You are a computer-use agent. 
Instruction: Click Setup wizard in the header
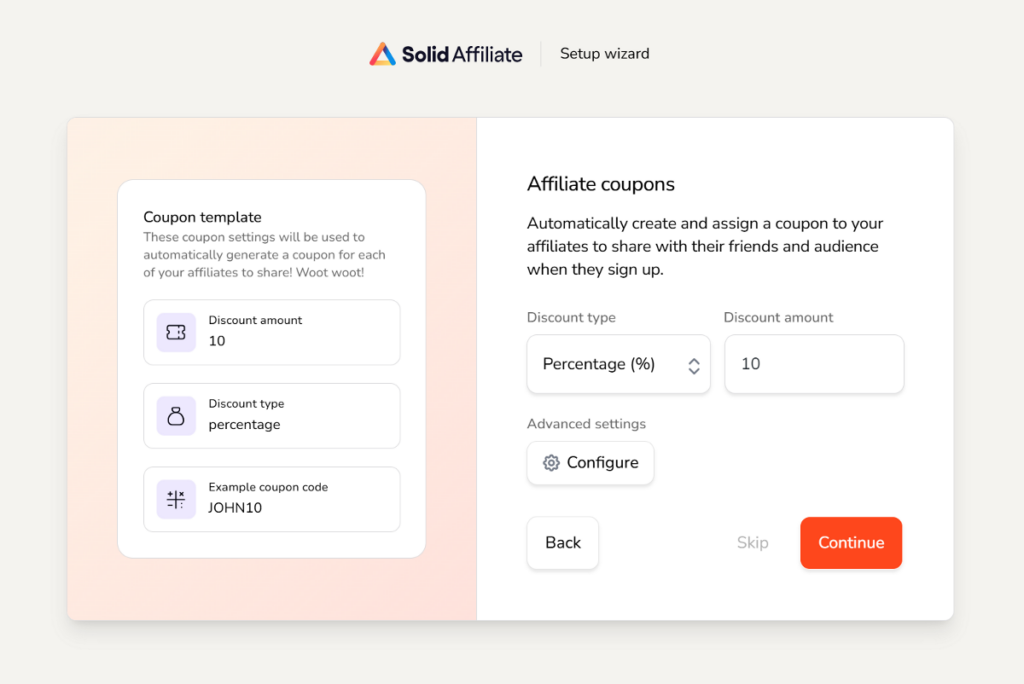pos(604,53)
